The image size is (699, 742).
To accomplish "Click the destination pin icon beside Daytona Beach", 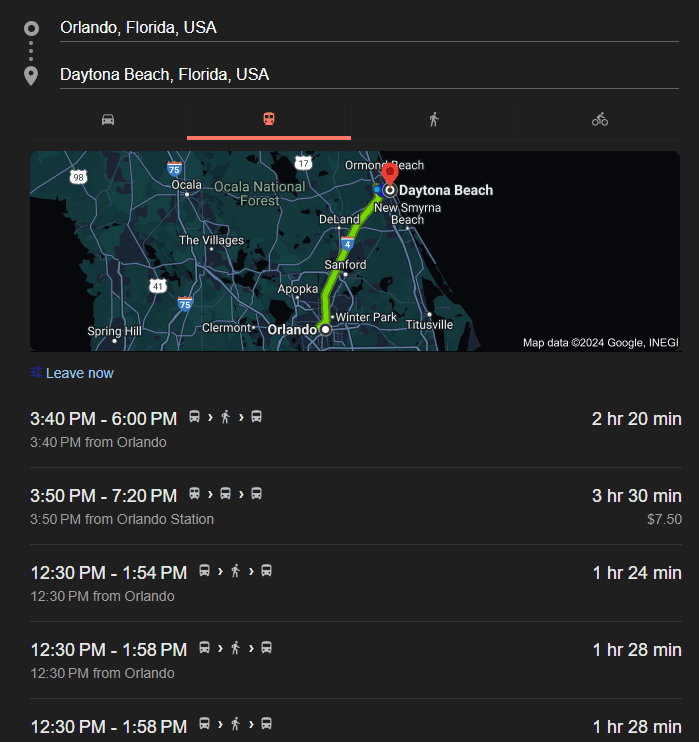I will tap(31, 76).
